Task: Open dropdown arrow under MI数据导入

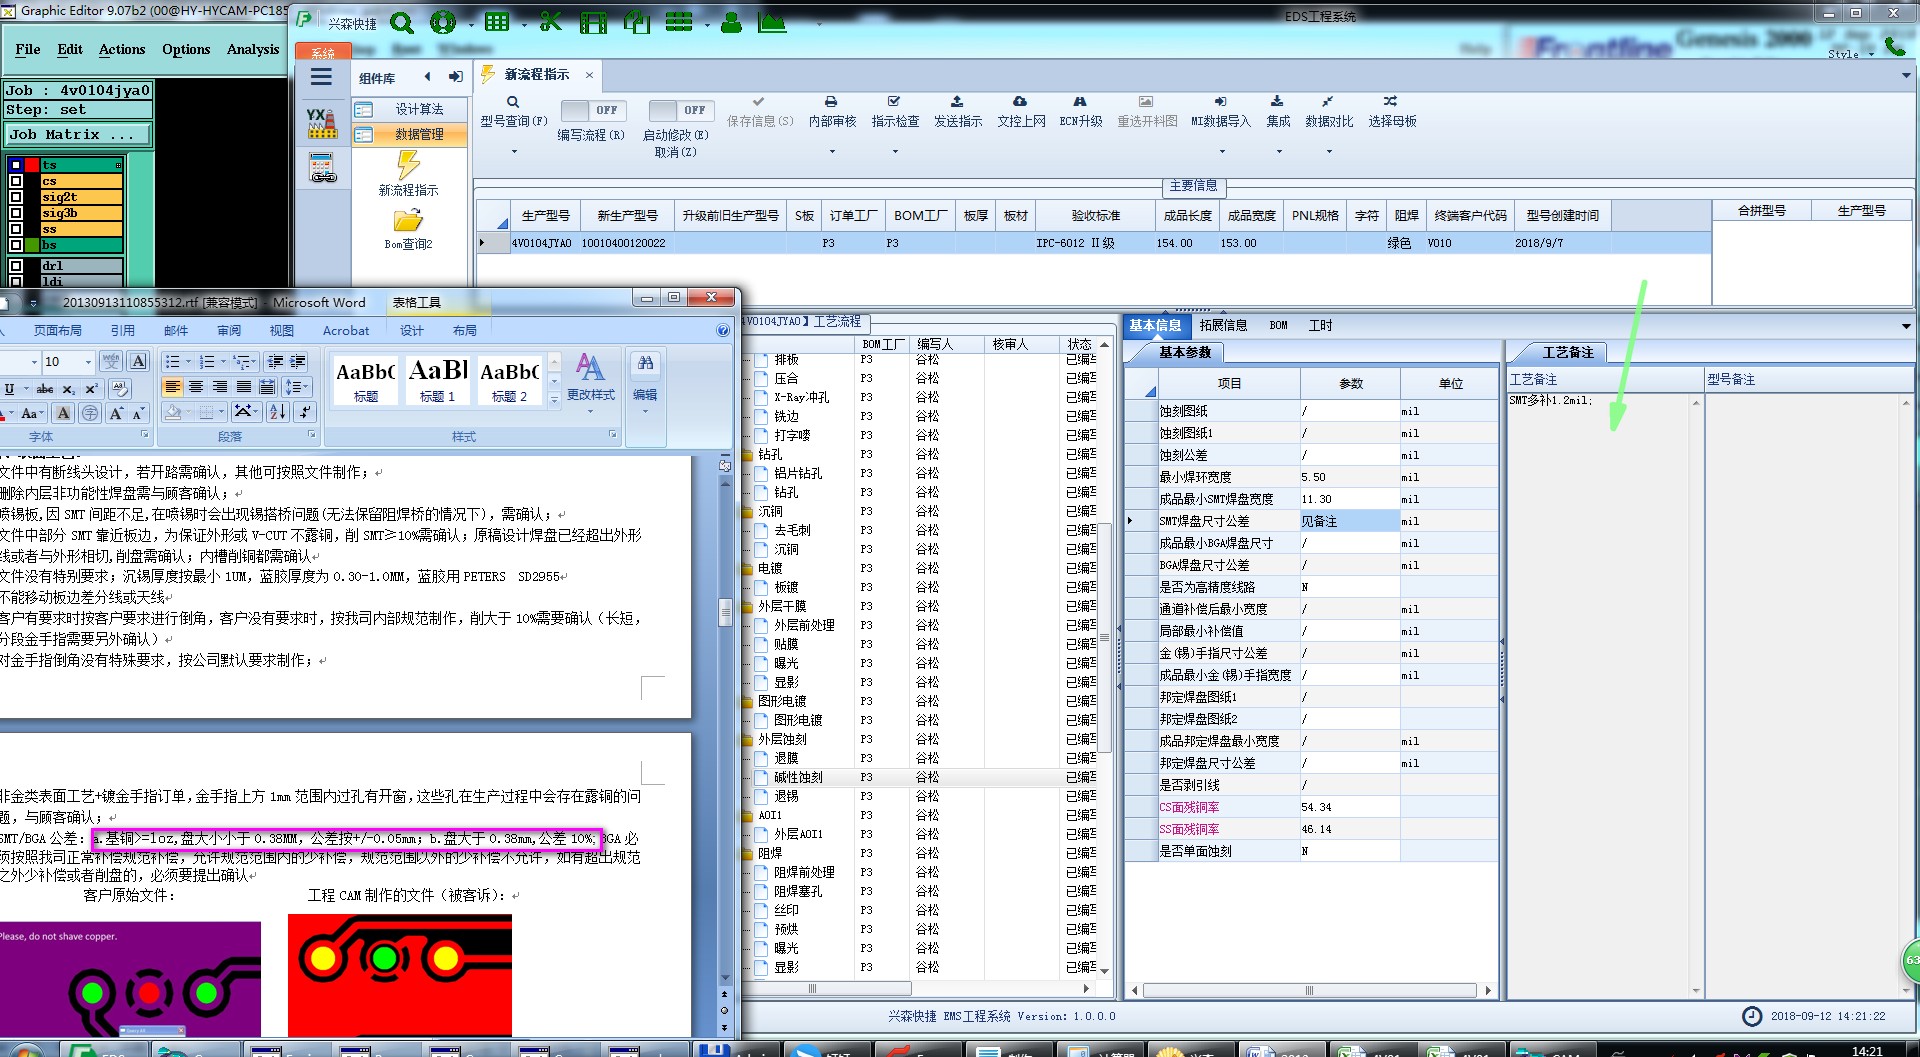Action: click(1221, 152)
